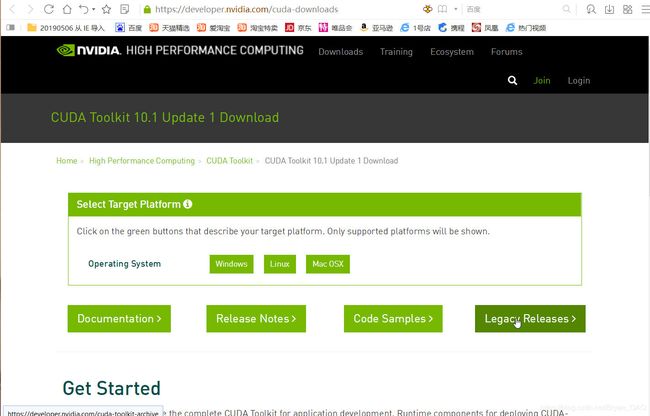The width and height of the screenshot is (650, 416).
Task: Open the reader/notes page icon in toolbar
Action: coord(124,9)
